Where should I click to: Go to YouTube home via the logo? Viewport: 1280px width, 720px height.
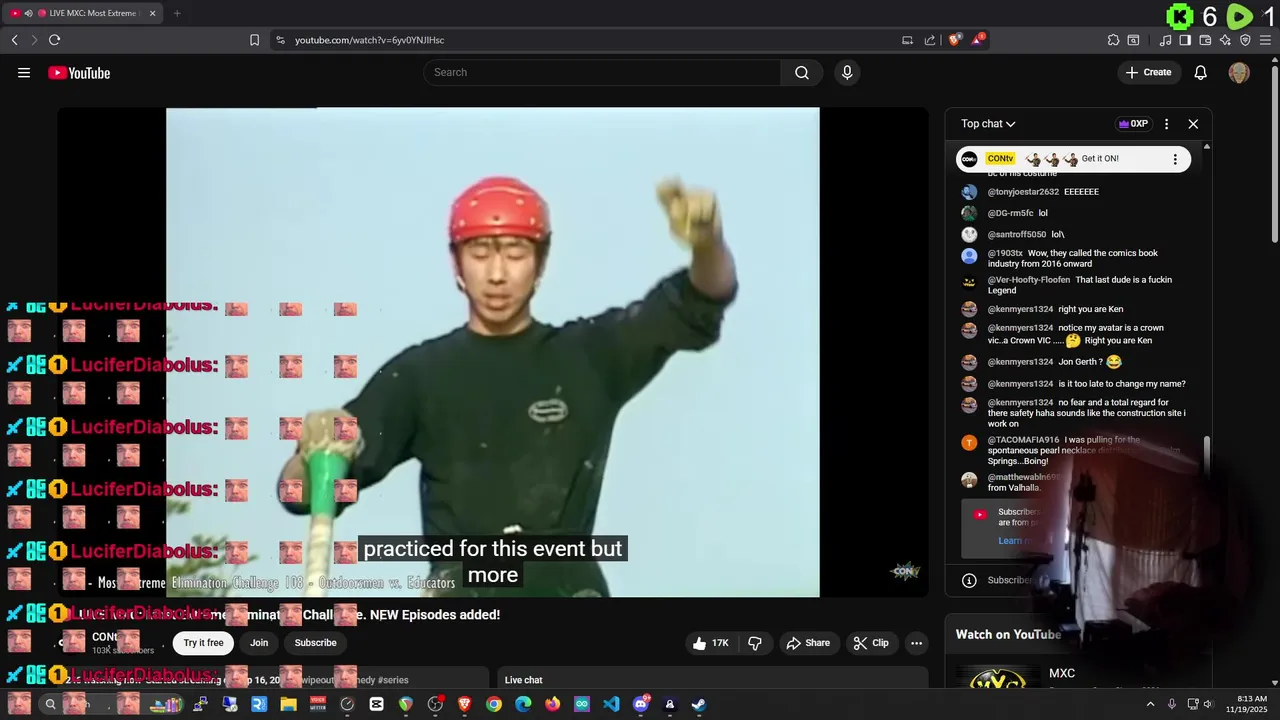pyautogui.click(x=79, y=73)
